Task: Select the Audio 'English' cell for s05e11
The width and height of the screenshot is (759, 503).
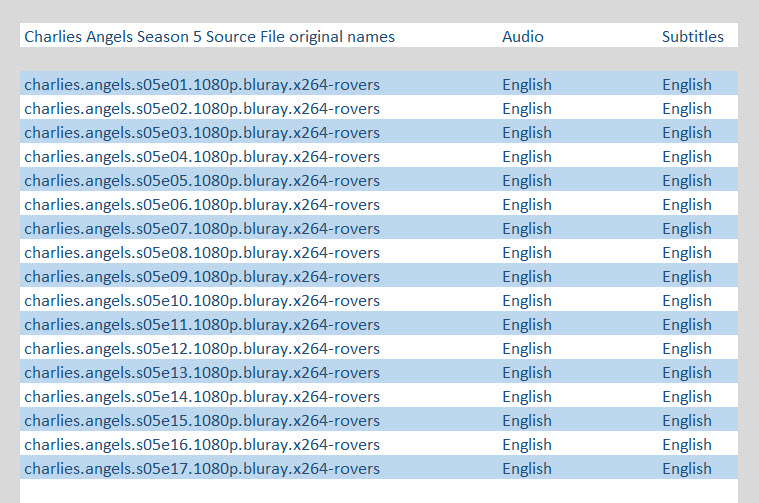Action: pyautogui.click(x=527, y=325)
